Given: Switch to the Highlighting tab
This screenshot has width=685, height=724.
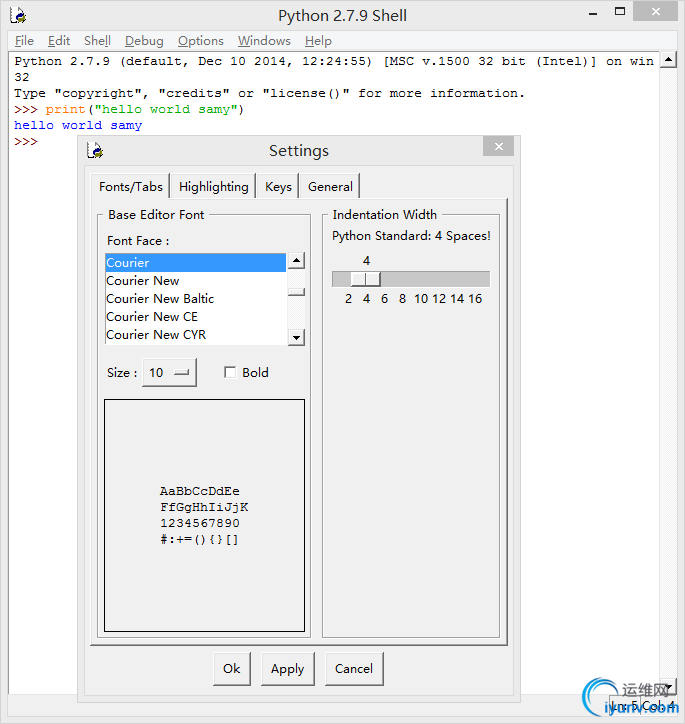Looking at the screenshot, I should click(x=213, y=187).
